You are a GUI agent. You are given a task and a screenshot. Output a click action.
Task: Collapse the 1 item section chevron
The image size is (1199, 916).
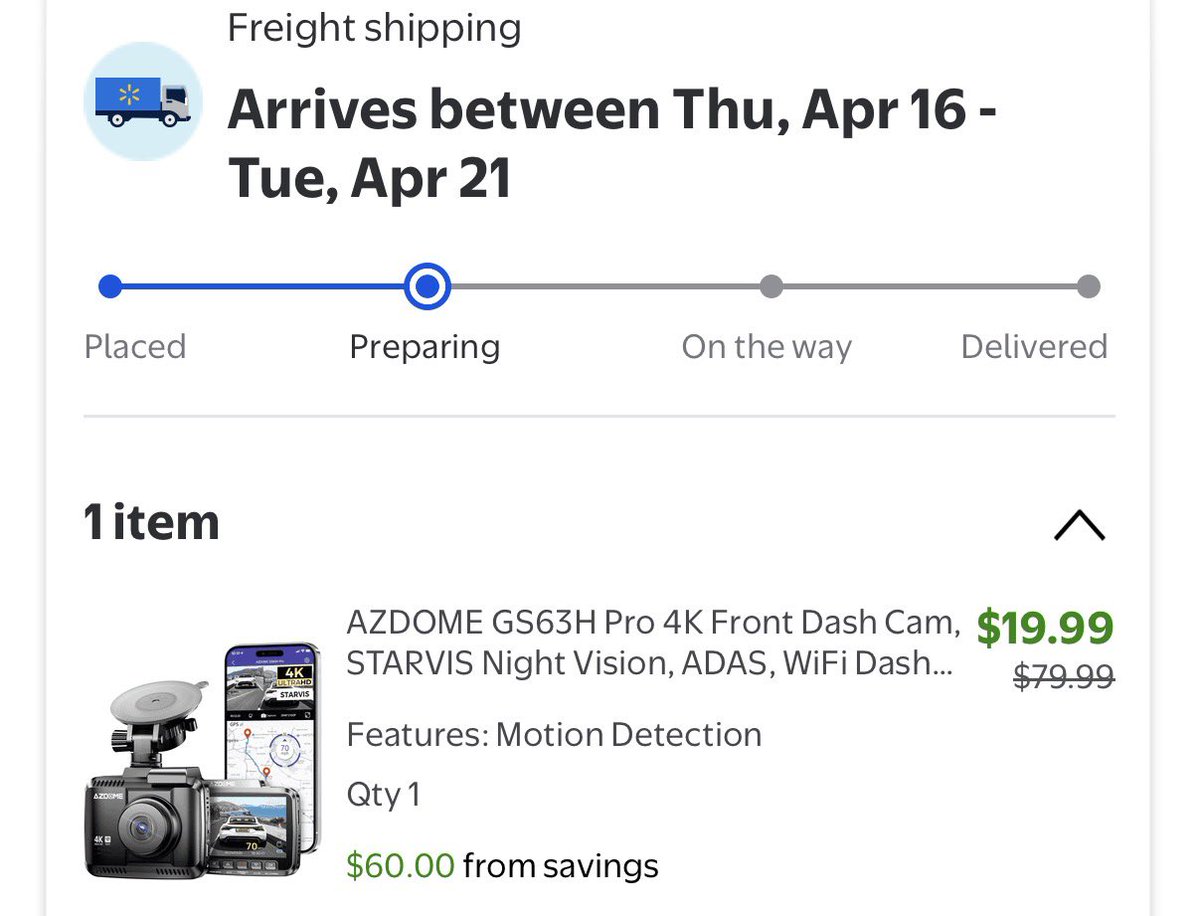tap(1079, 524)
